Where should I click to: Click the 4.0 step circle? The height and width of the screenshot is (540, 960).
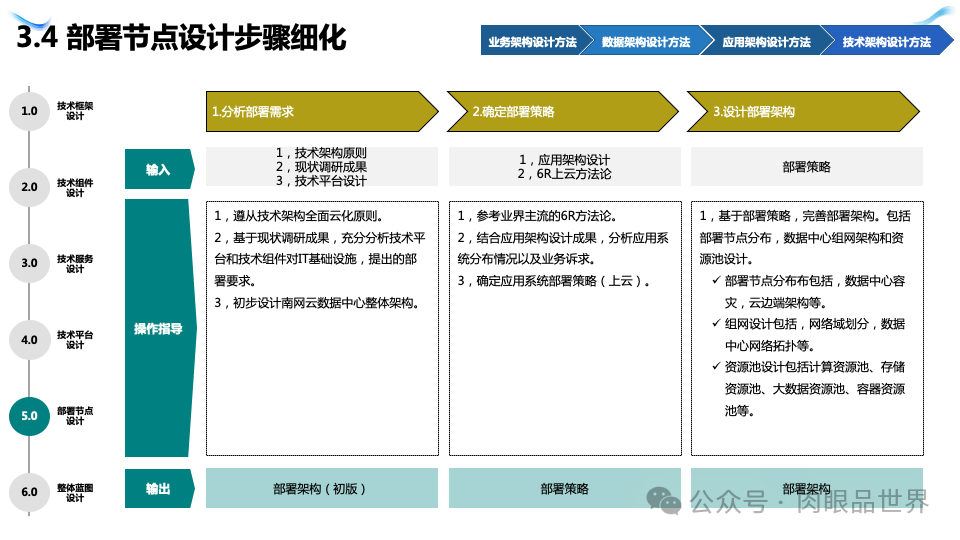pos(29,339)
